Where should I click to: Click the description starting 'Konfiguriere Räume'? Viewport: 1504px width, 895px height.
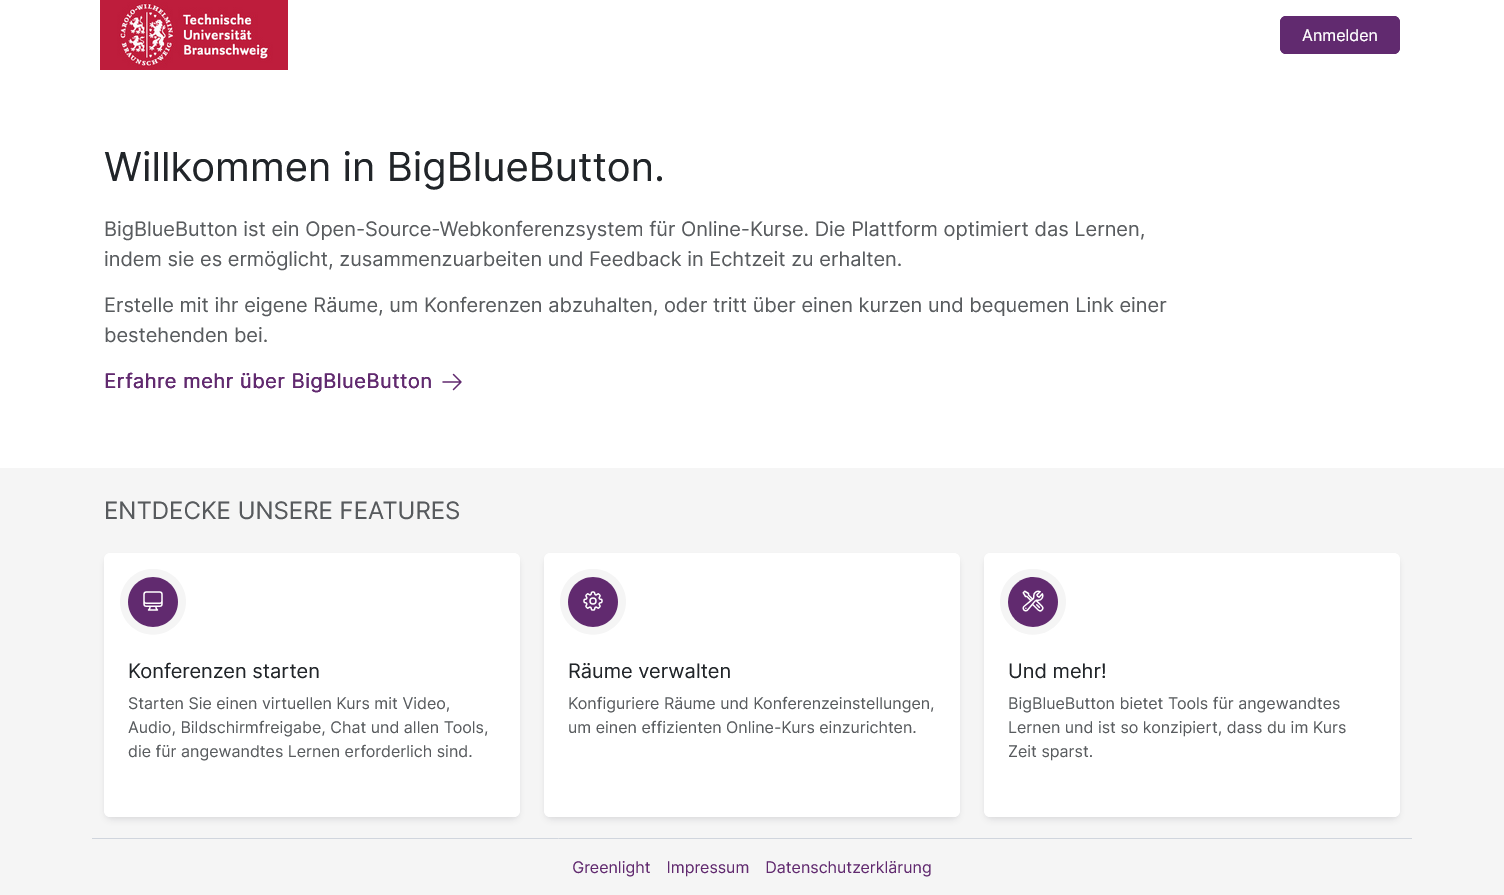pos(751,715)
